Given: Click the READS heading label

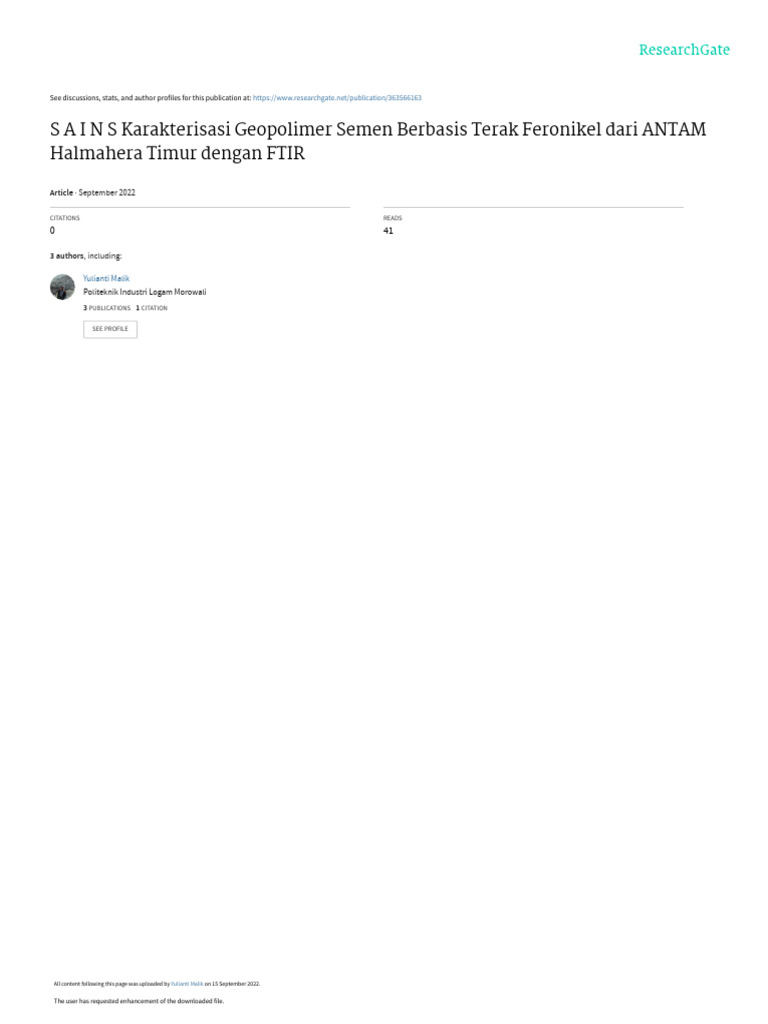Looking at the screenshot, I should click(x=392, y=218).
